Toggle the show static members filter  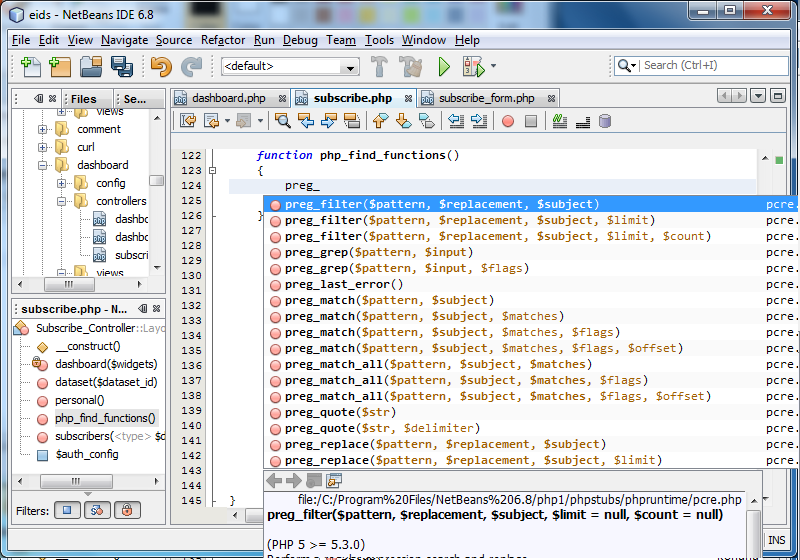97,510
